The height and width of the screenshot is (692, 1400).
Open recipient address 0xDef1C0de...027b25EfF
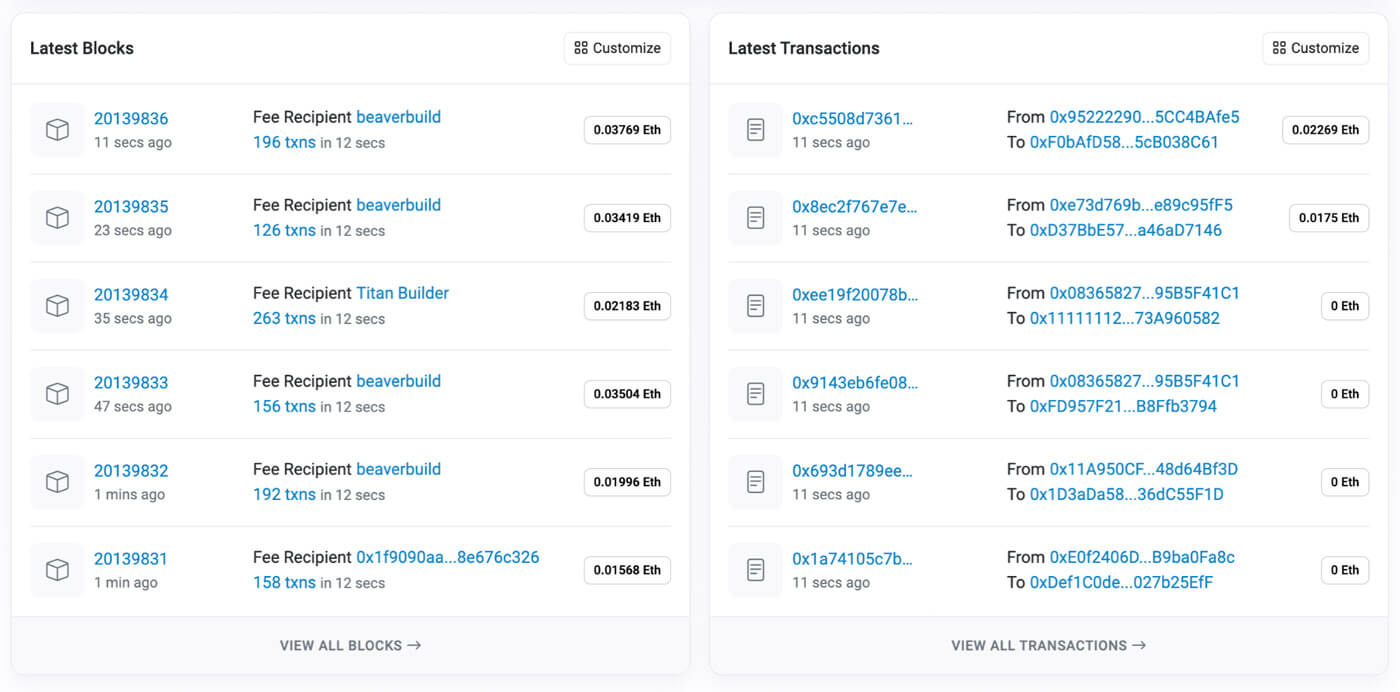[1121, 583]
